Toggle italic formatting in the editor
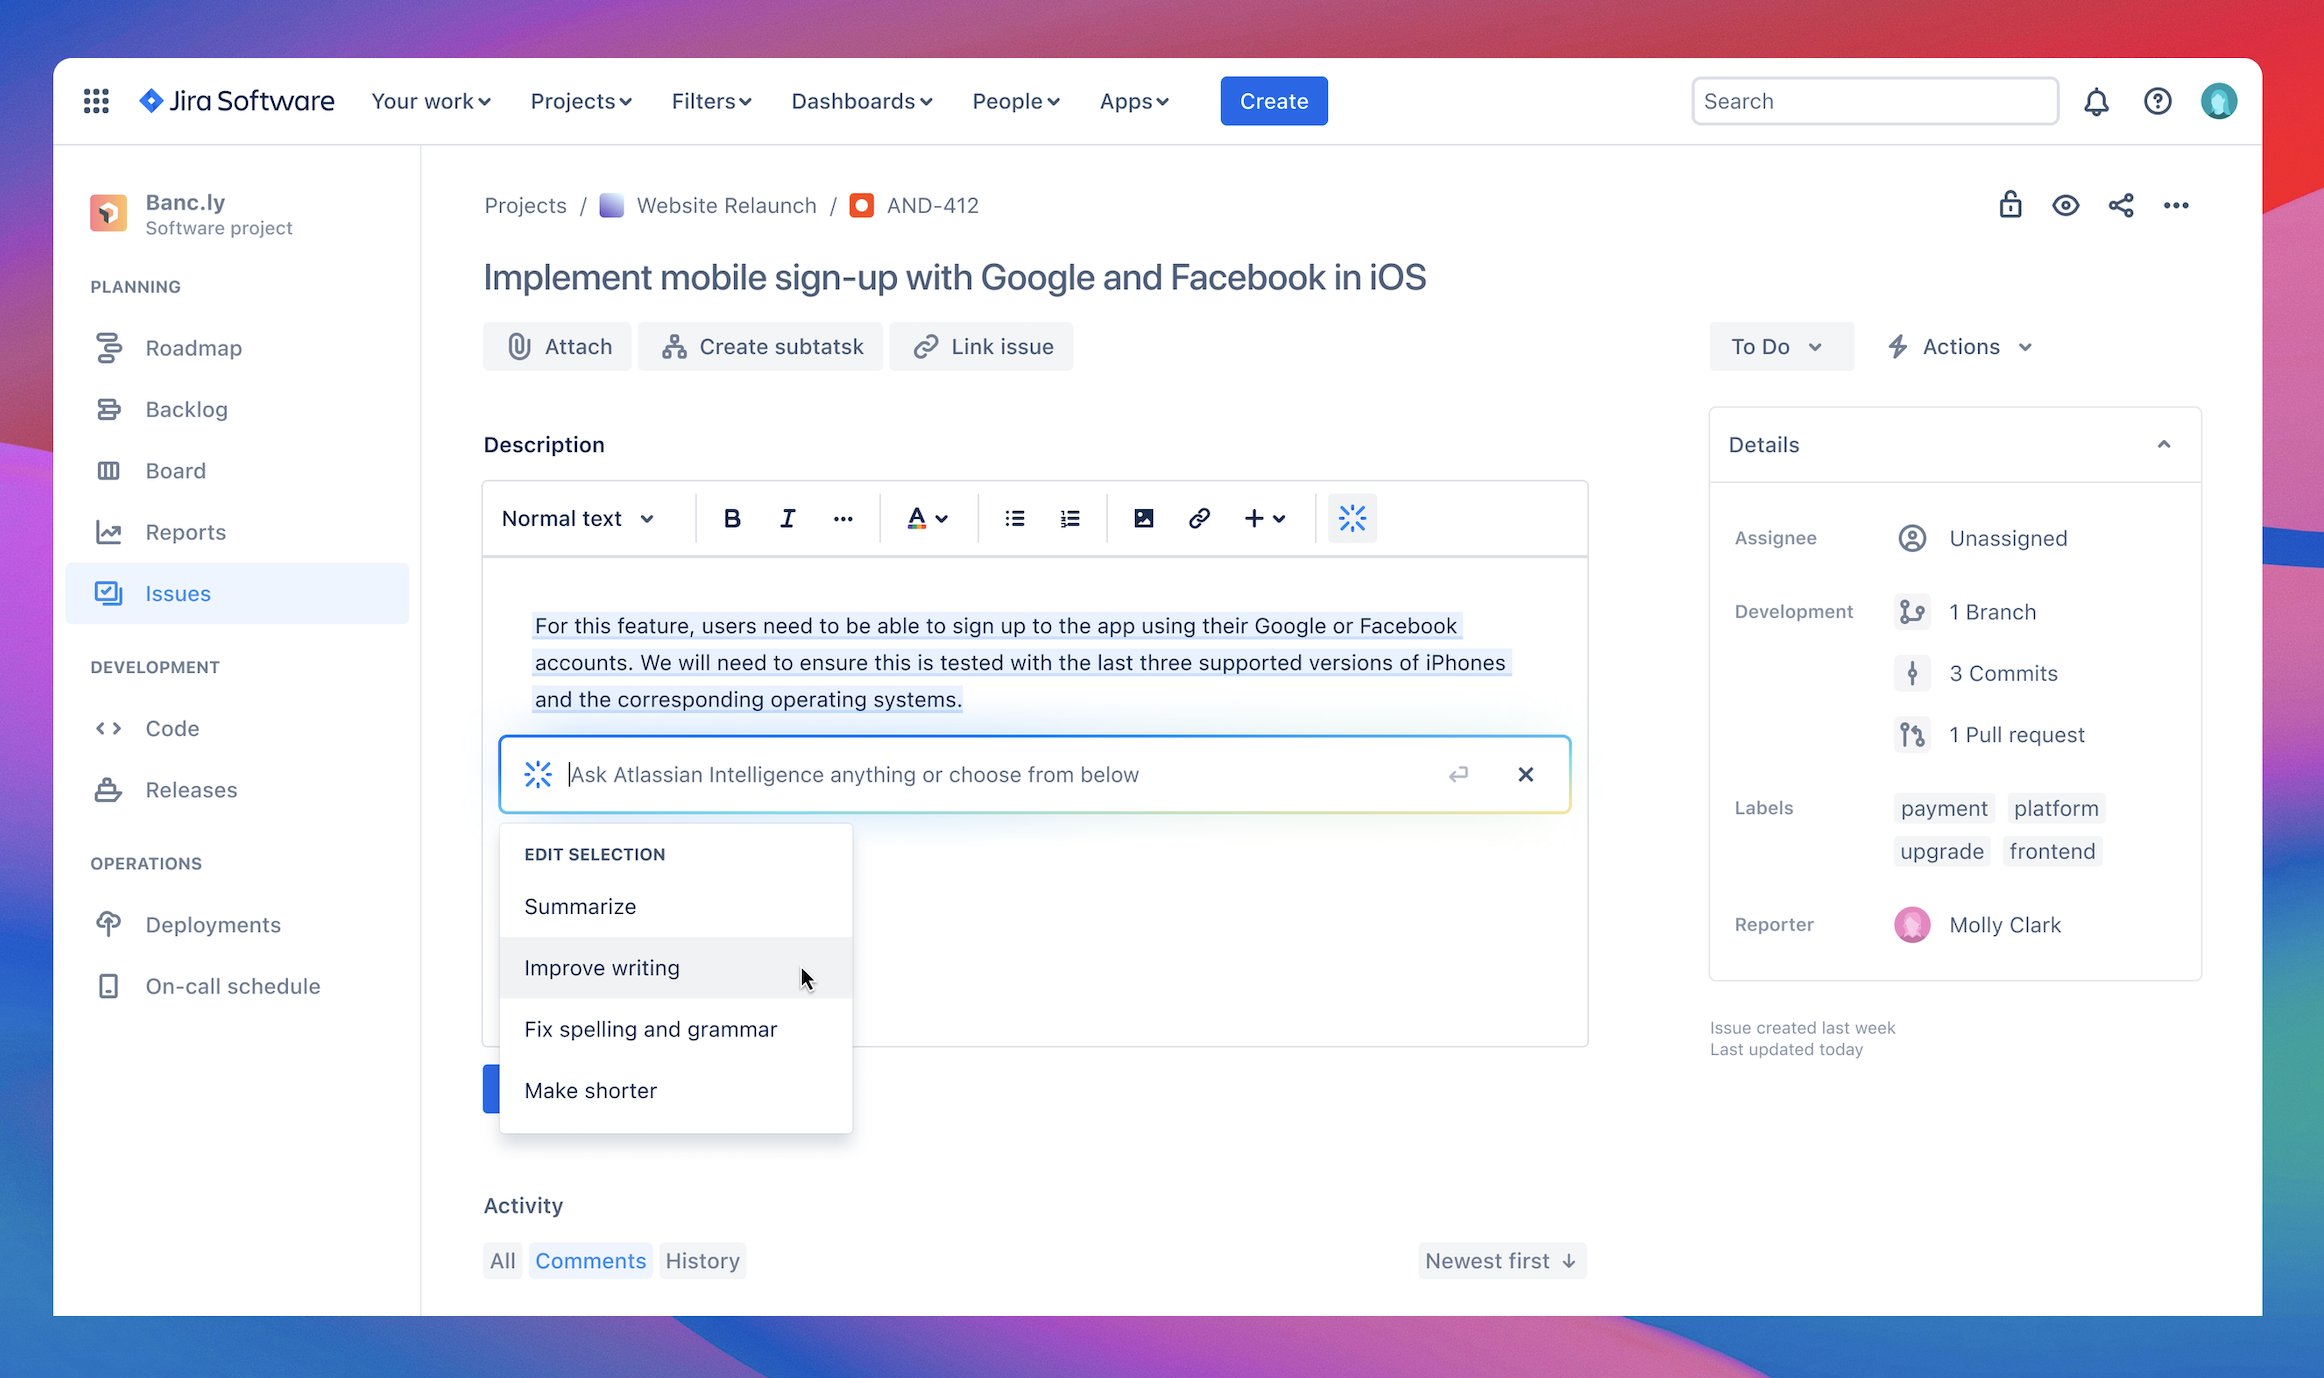2324x1378 pixels. coord(787,518)
